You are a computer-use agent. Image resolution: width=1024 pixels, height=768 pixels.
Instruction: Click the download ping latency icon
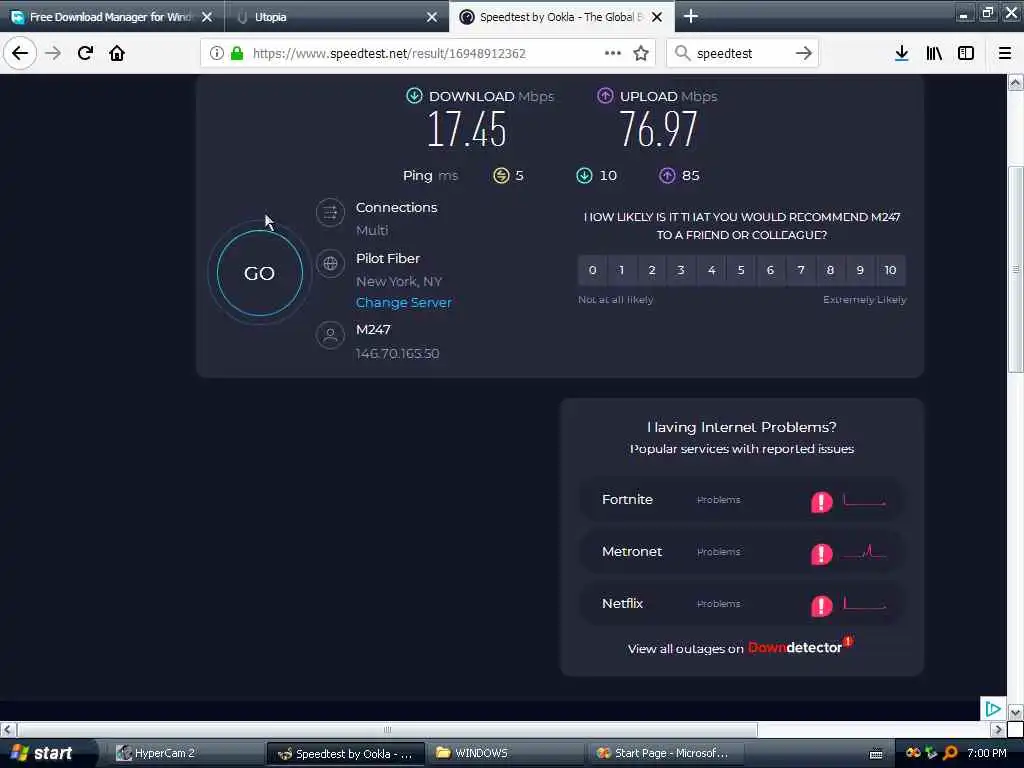pos(584,175)
